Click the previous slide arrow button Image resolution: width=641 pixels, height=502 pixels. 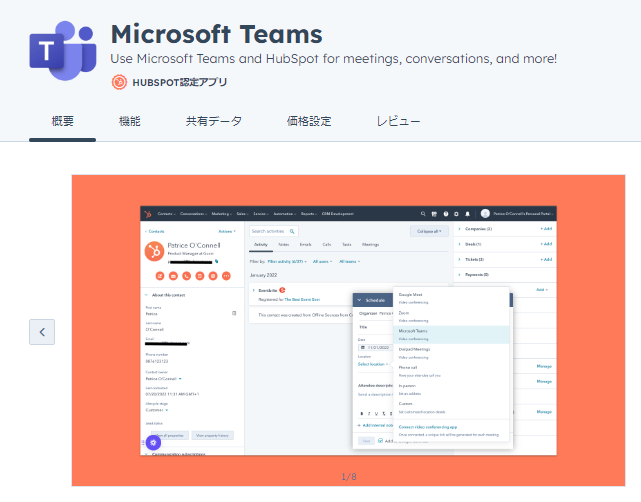(x=42, y=332)
